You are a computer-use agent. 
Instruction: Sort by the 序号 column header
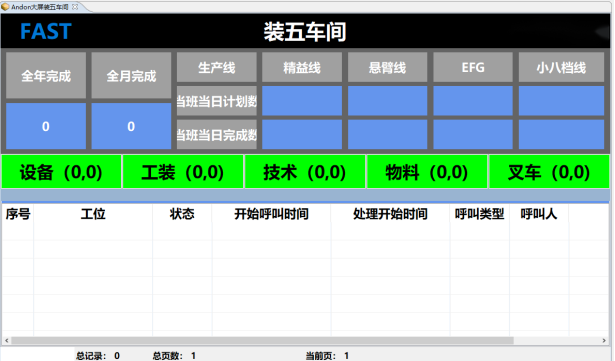18,214
